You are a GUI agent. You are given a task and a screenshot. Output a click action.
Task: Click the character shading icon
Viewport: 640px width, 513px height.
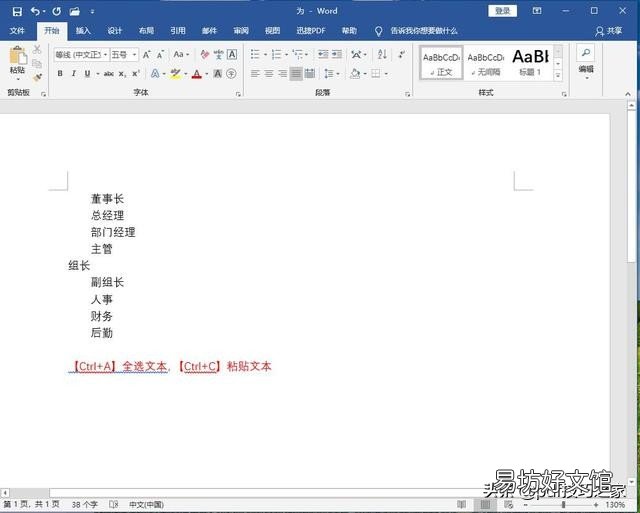click(x=218, y=74)
